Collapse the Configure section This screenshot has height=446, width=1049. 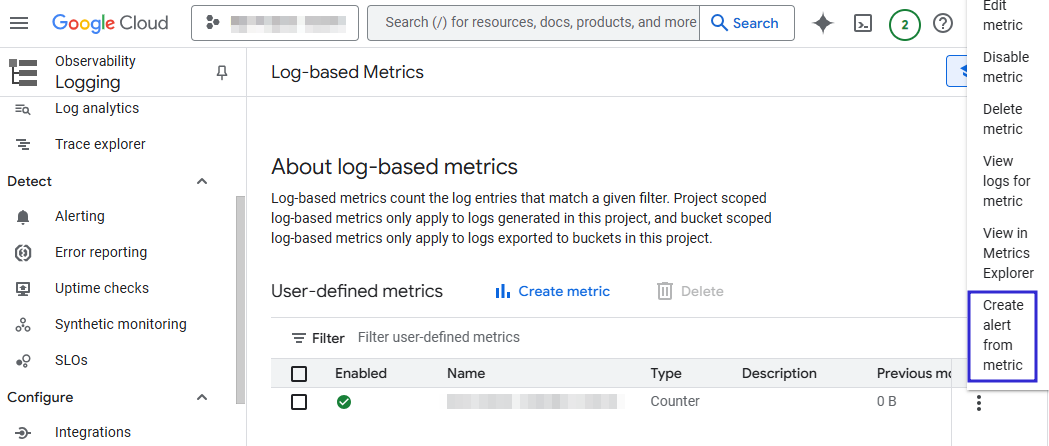(x=202, y=397)
